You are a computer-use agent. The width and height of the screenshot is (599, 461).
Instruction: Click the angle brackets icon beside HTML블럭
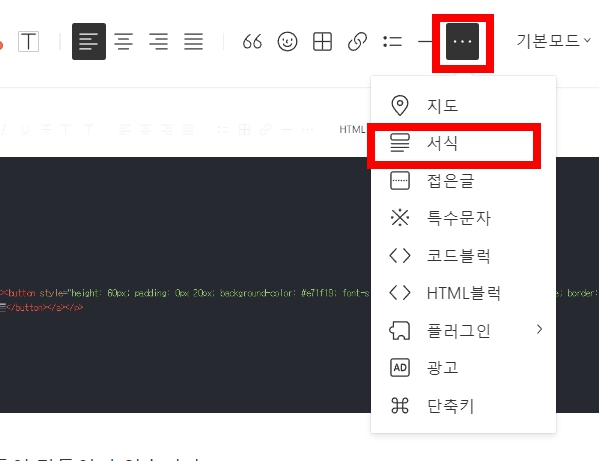400,293
